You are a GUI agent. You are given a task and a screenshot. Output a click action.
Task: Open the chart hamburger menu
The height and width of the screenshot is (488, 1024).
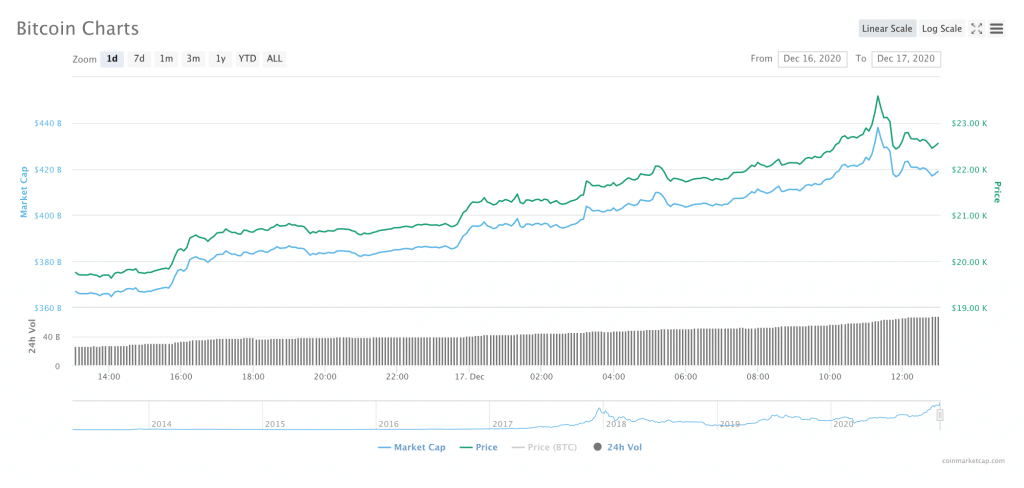[997, 29]
